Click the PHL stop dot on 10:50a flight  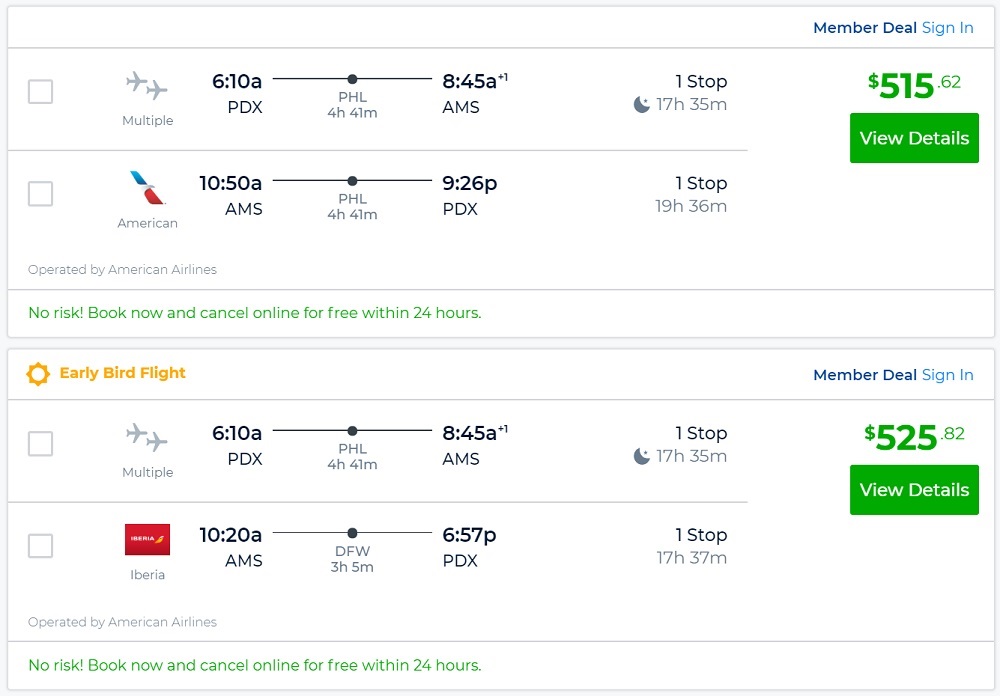[352, 181]
